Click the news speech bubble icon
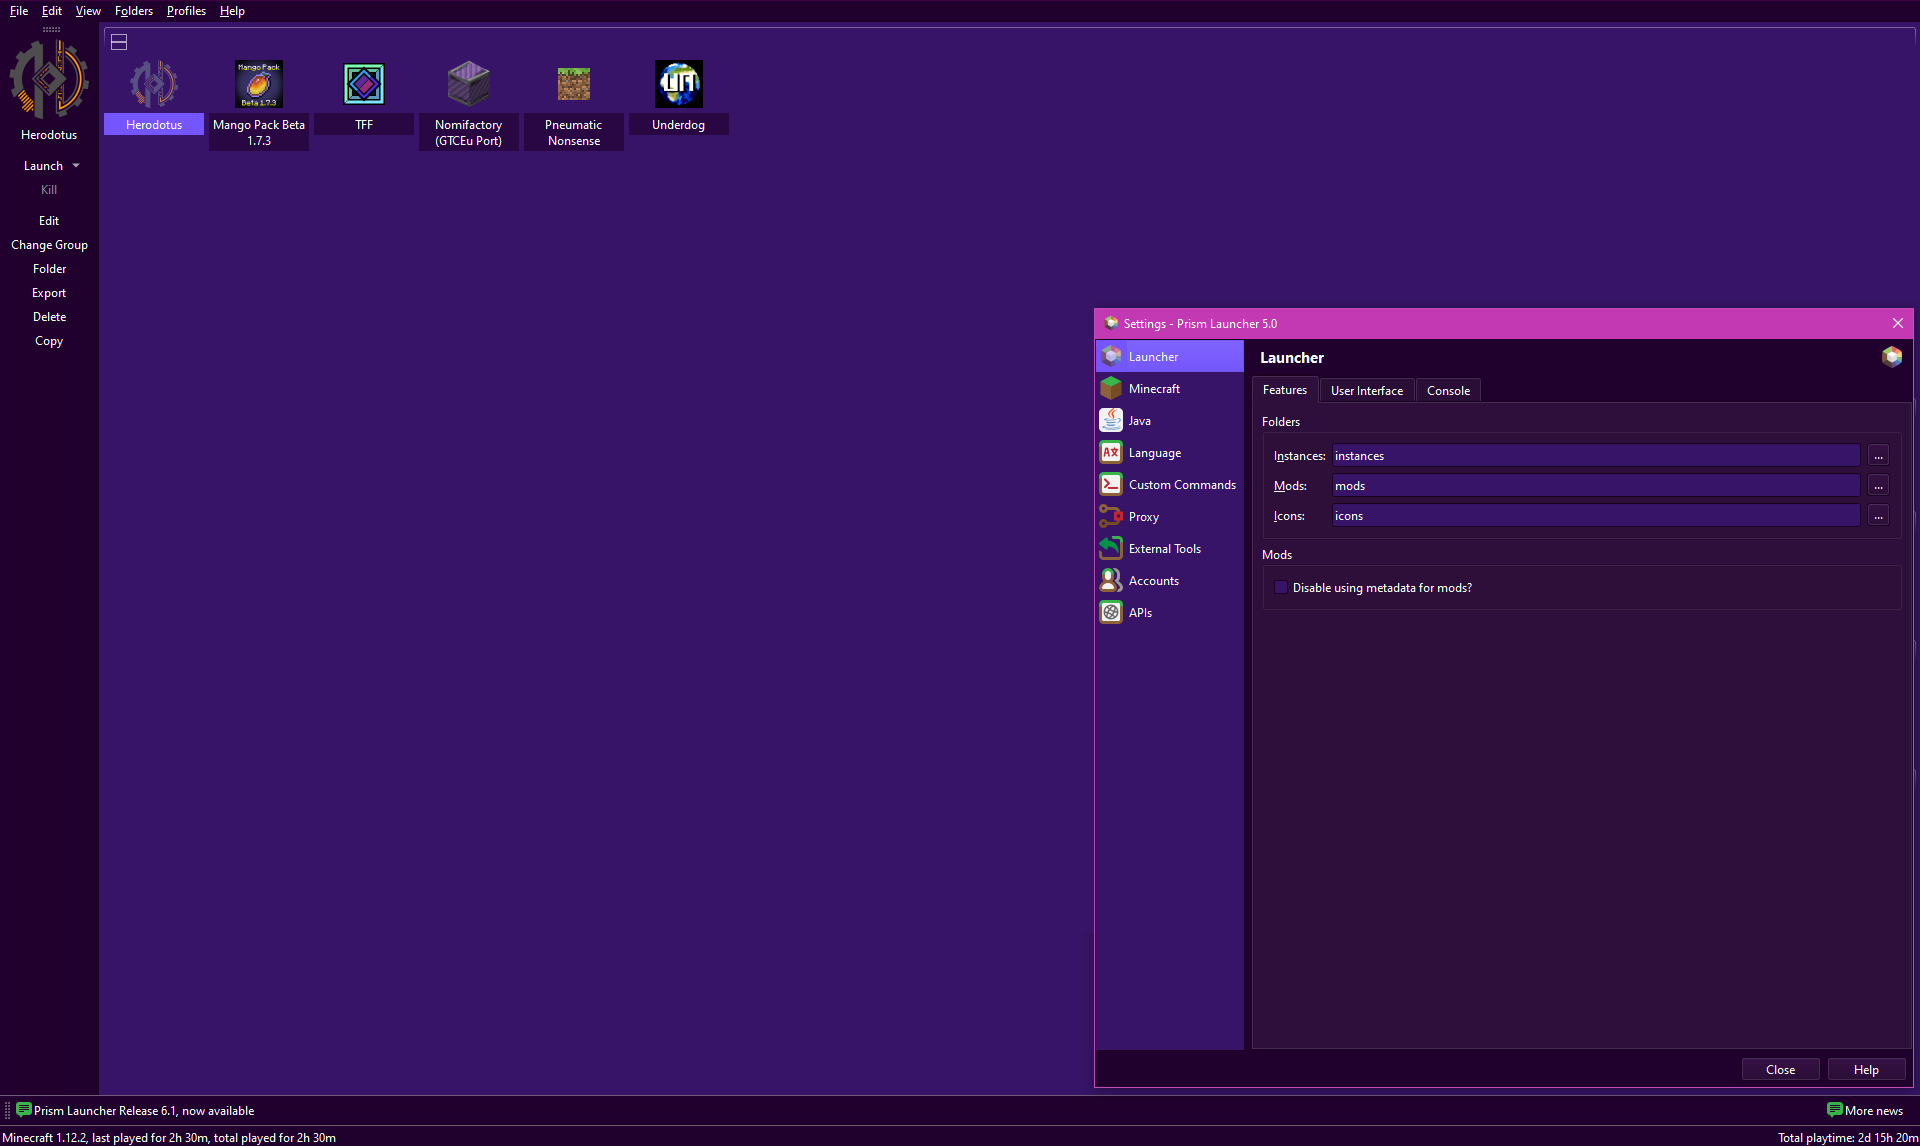 coord(24,1110)
